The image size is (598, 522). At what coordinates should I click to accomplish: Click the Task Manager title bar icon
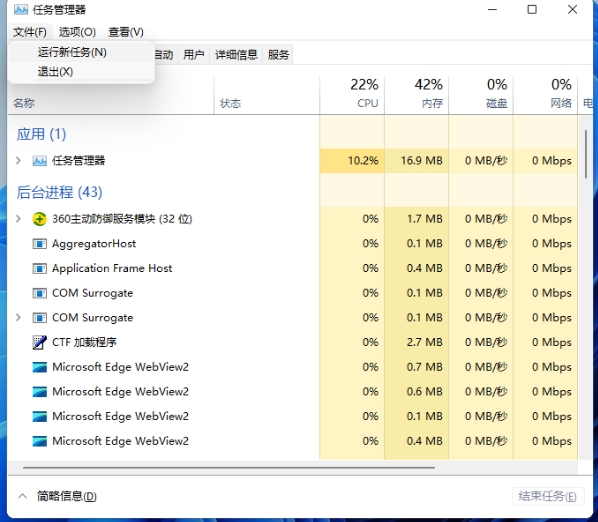(x=21, y=10)
